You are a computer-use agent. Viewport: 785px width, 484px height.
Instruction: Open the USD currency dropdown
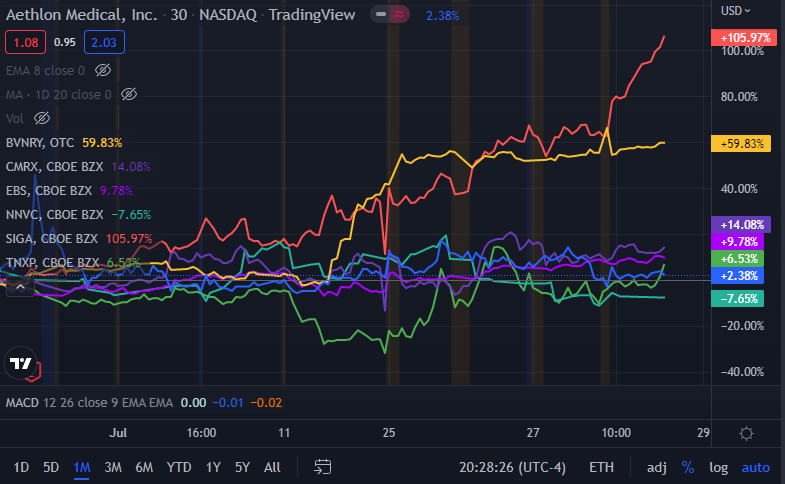(x=735, y=11)
